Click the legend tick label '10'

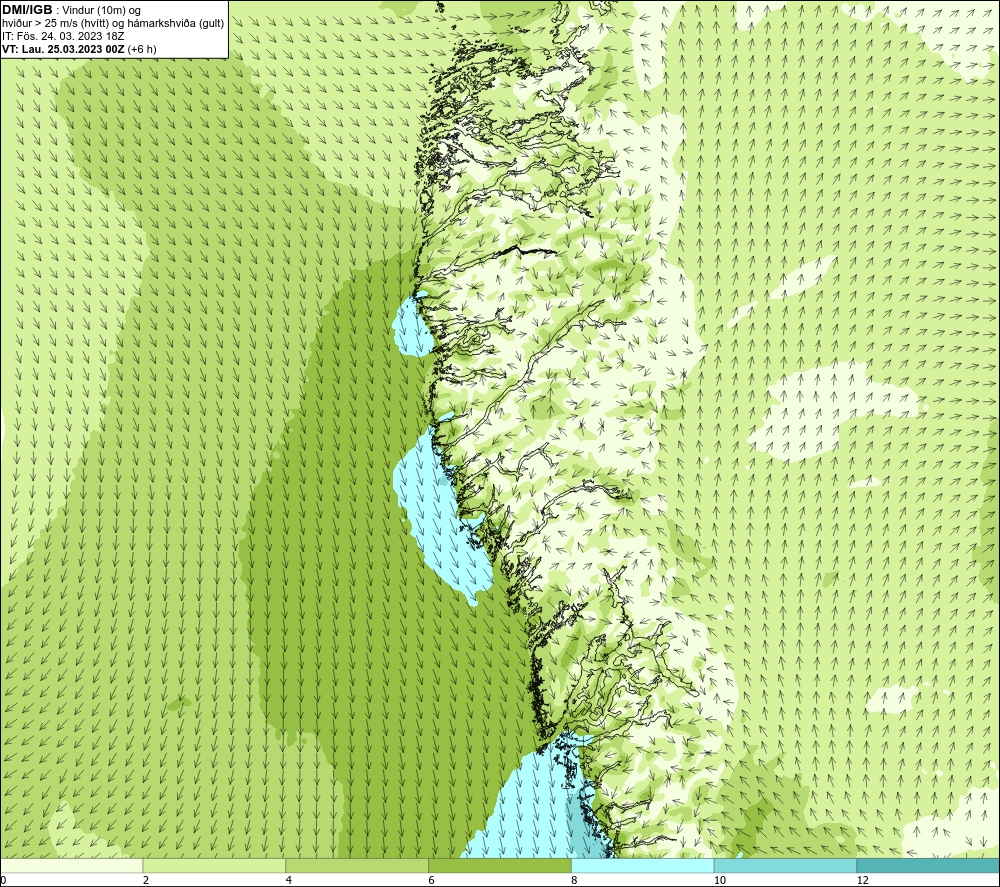click(719, 880)
